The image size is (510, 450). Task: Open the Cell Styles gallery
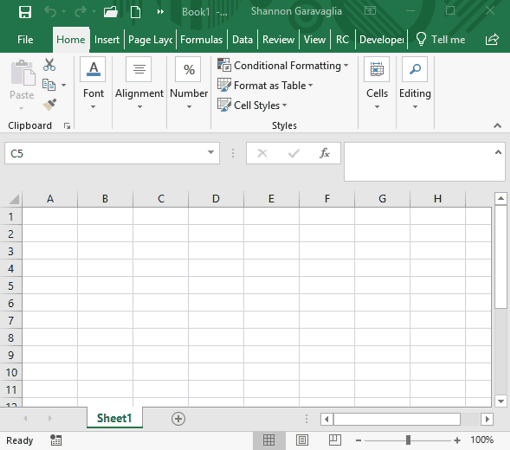252,105
